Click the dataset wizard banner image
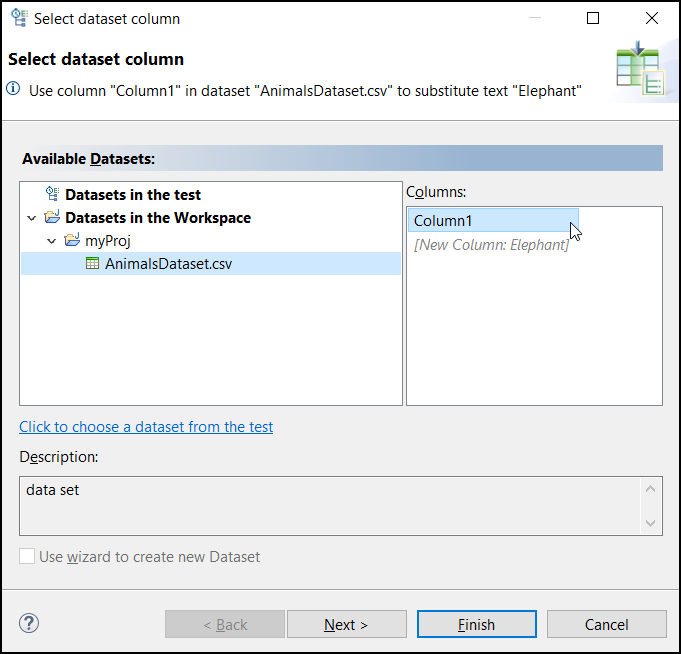The image size is (681, 654). [640, 69]
